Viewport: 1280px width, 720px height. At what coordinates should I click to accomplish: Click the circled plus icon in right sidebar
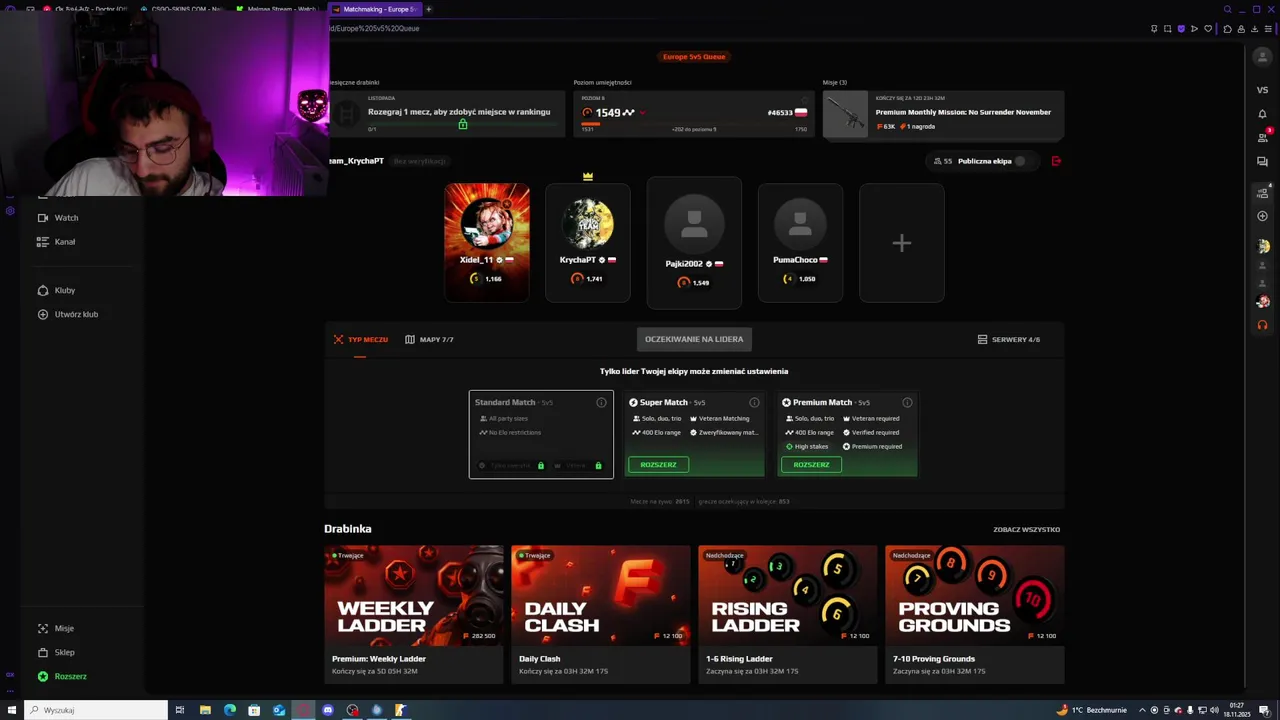click(1262, 216)
